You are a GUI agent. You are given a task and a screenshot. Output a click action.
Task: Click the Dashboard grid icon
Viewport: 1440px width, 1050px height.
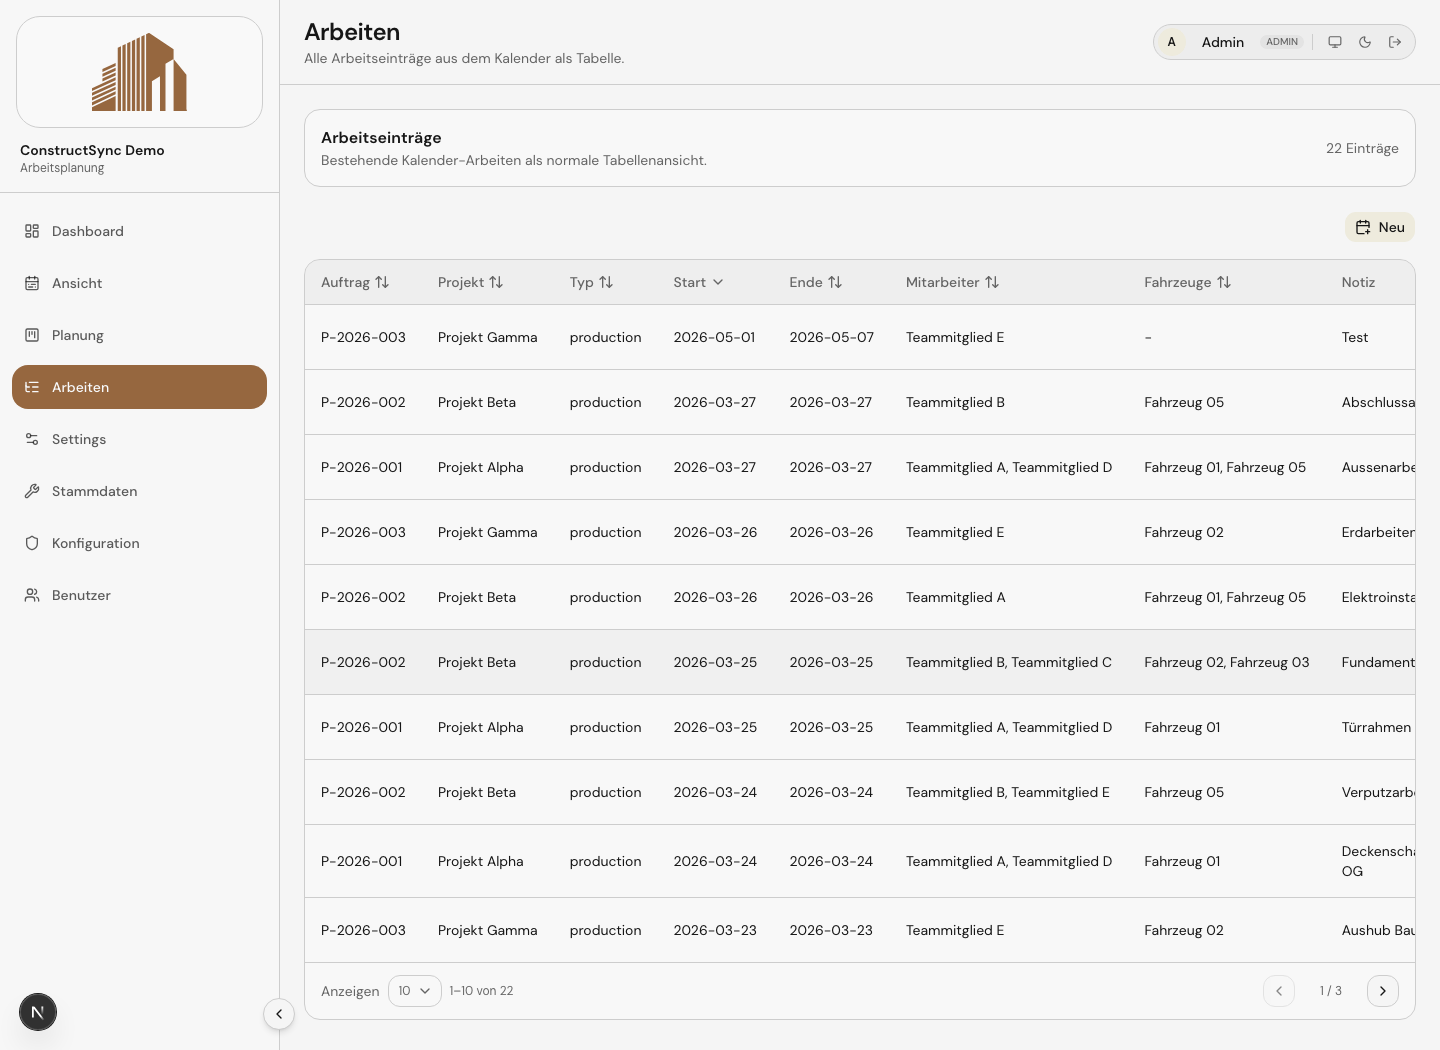coord(32,231)
